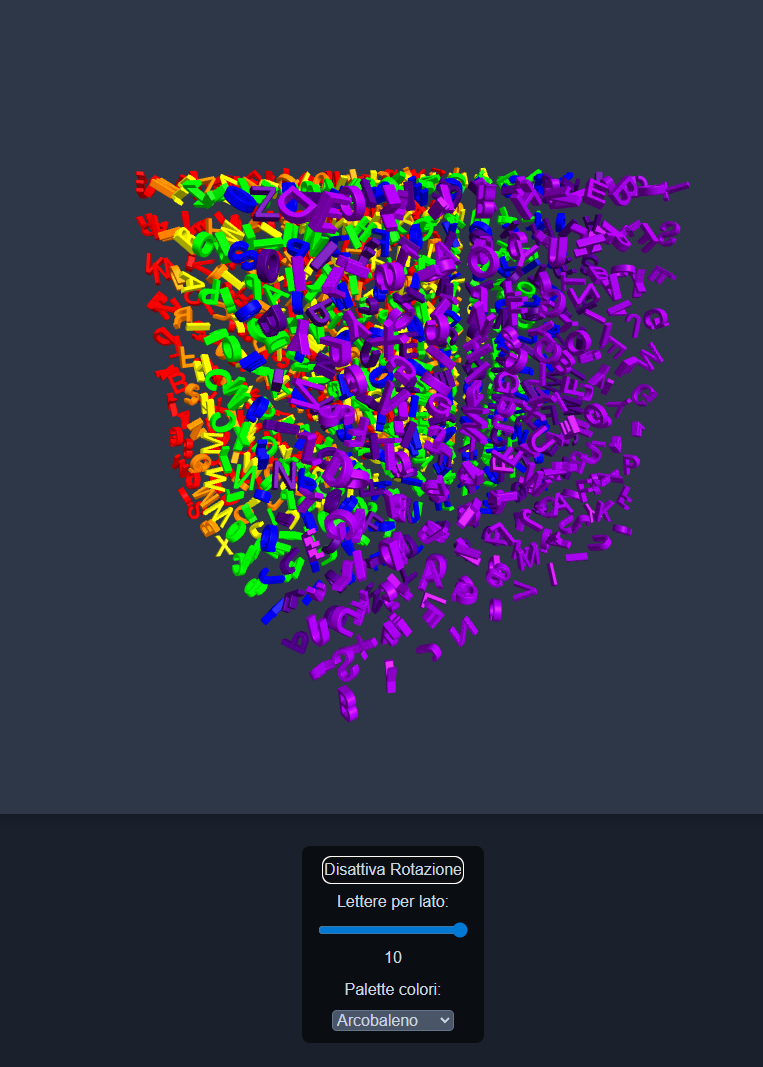The width and height of the screenshot is (763, 1067).
Task: Select the yellow X letter at cube's lower-left
Action: click(x=224, y=547)
